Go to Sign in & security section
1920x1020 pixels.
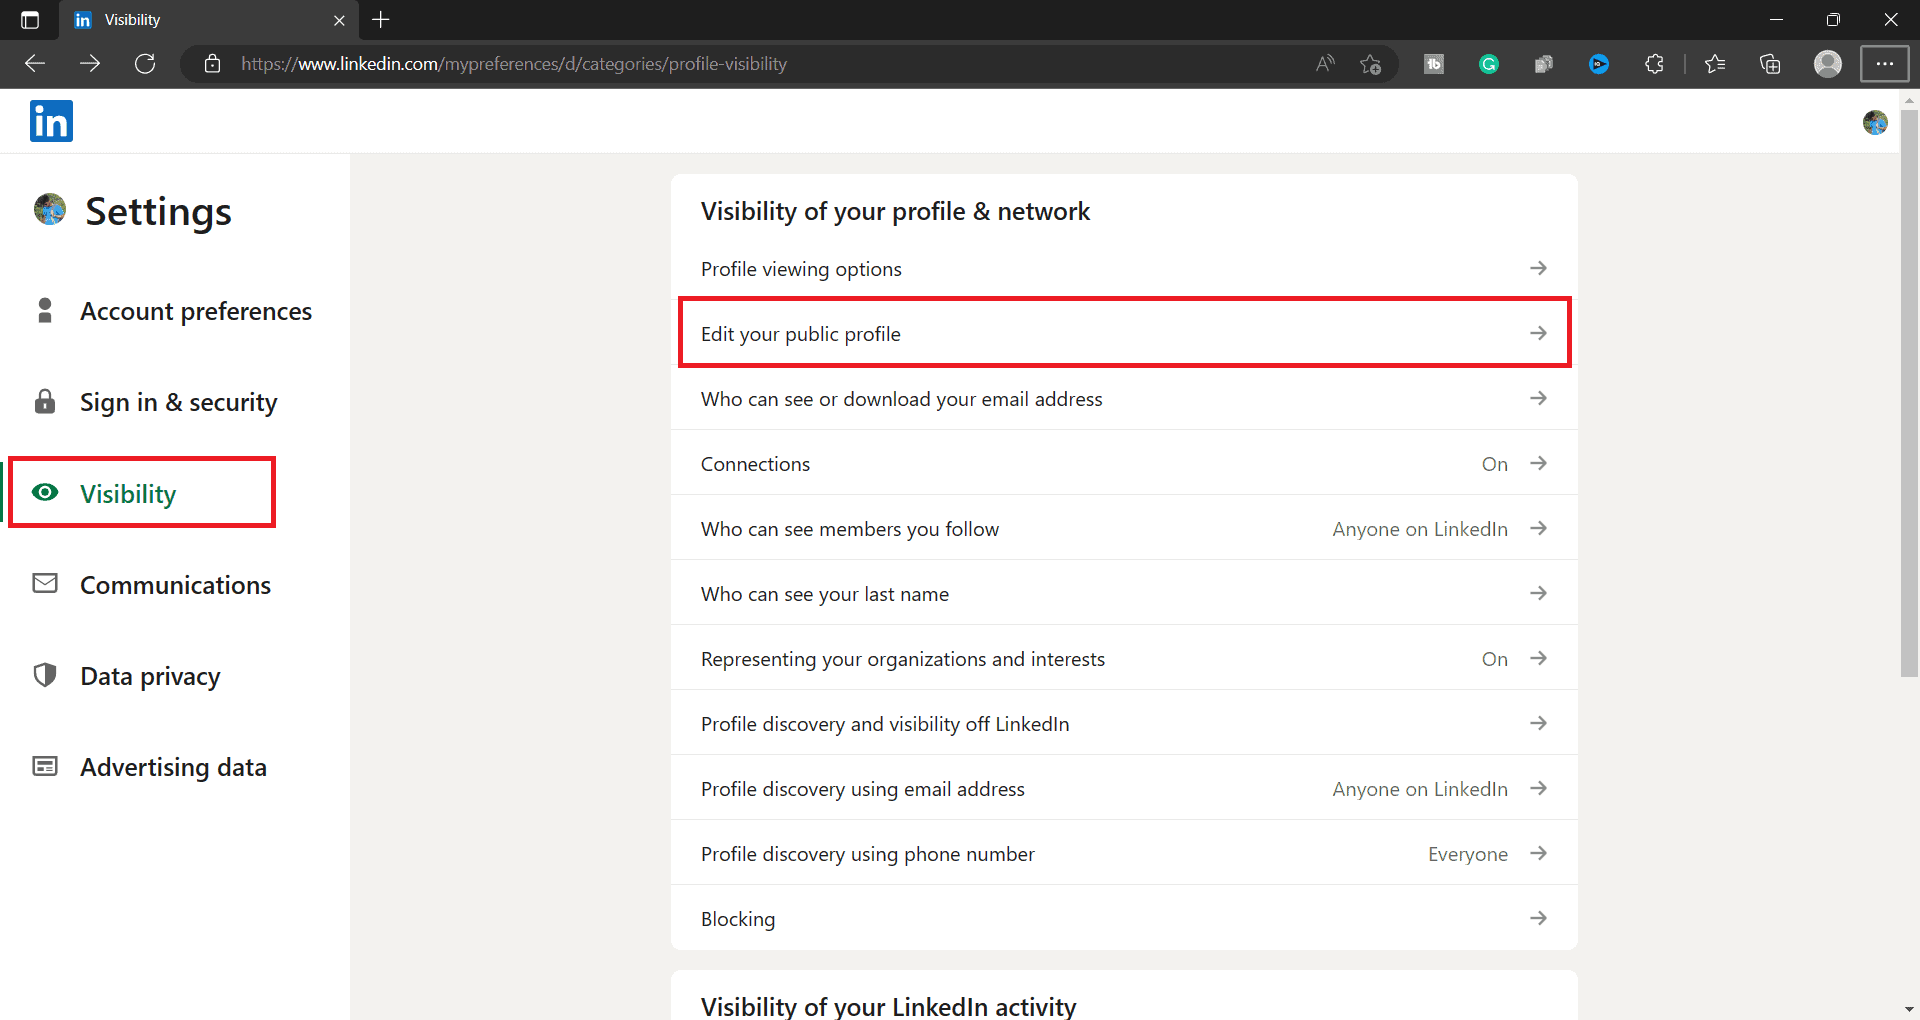point(178,403)
